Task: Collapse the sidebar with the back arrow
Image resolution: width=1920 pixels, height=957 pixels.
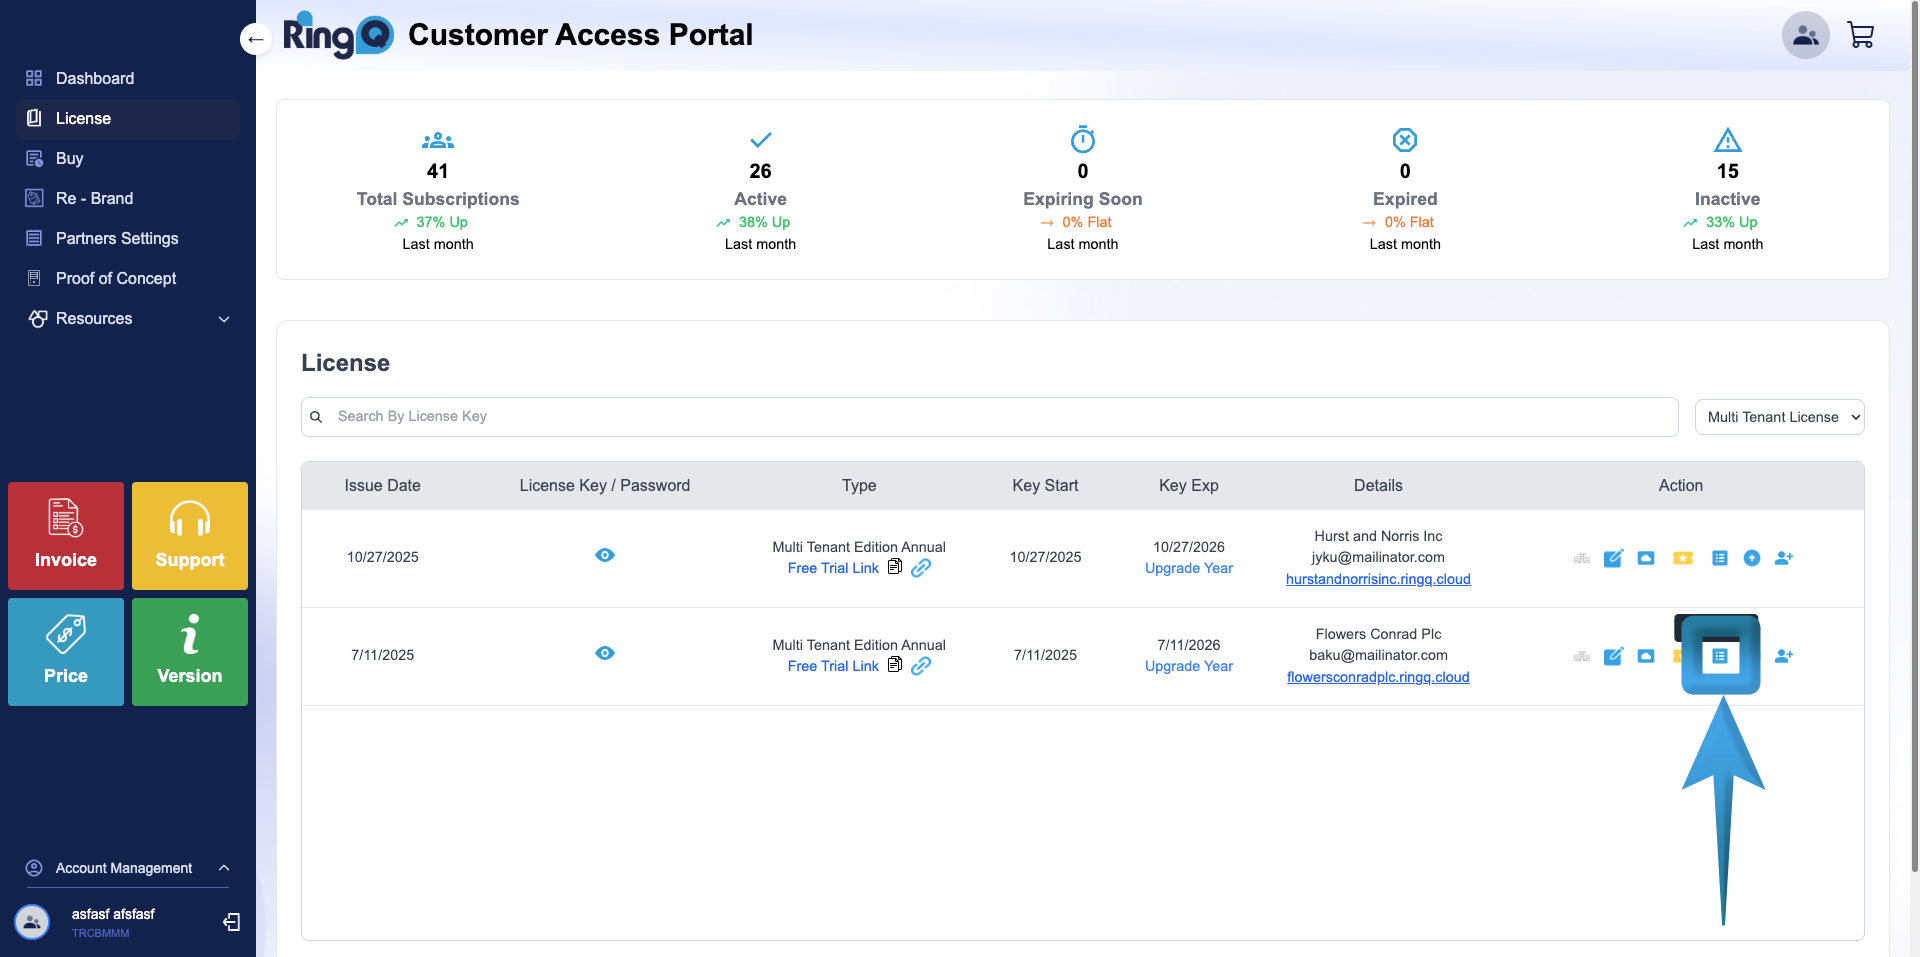Action: pos(256,39)
